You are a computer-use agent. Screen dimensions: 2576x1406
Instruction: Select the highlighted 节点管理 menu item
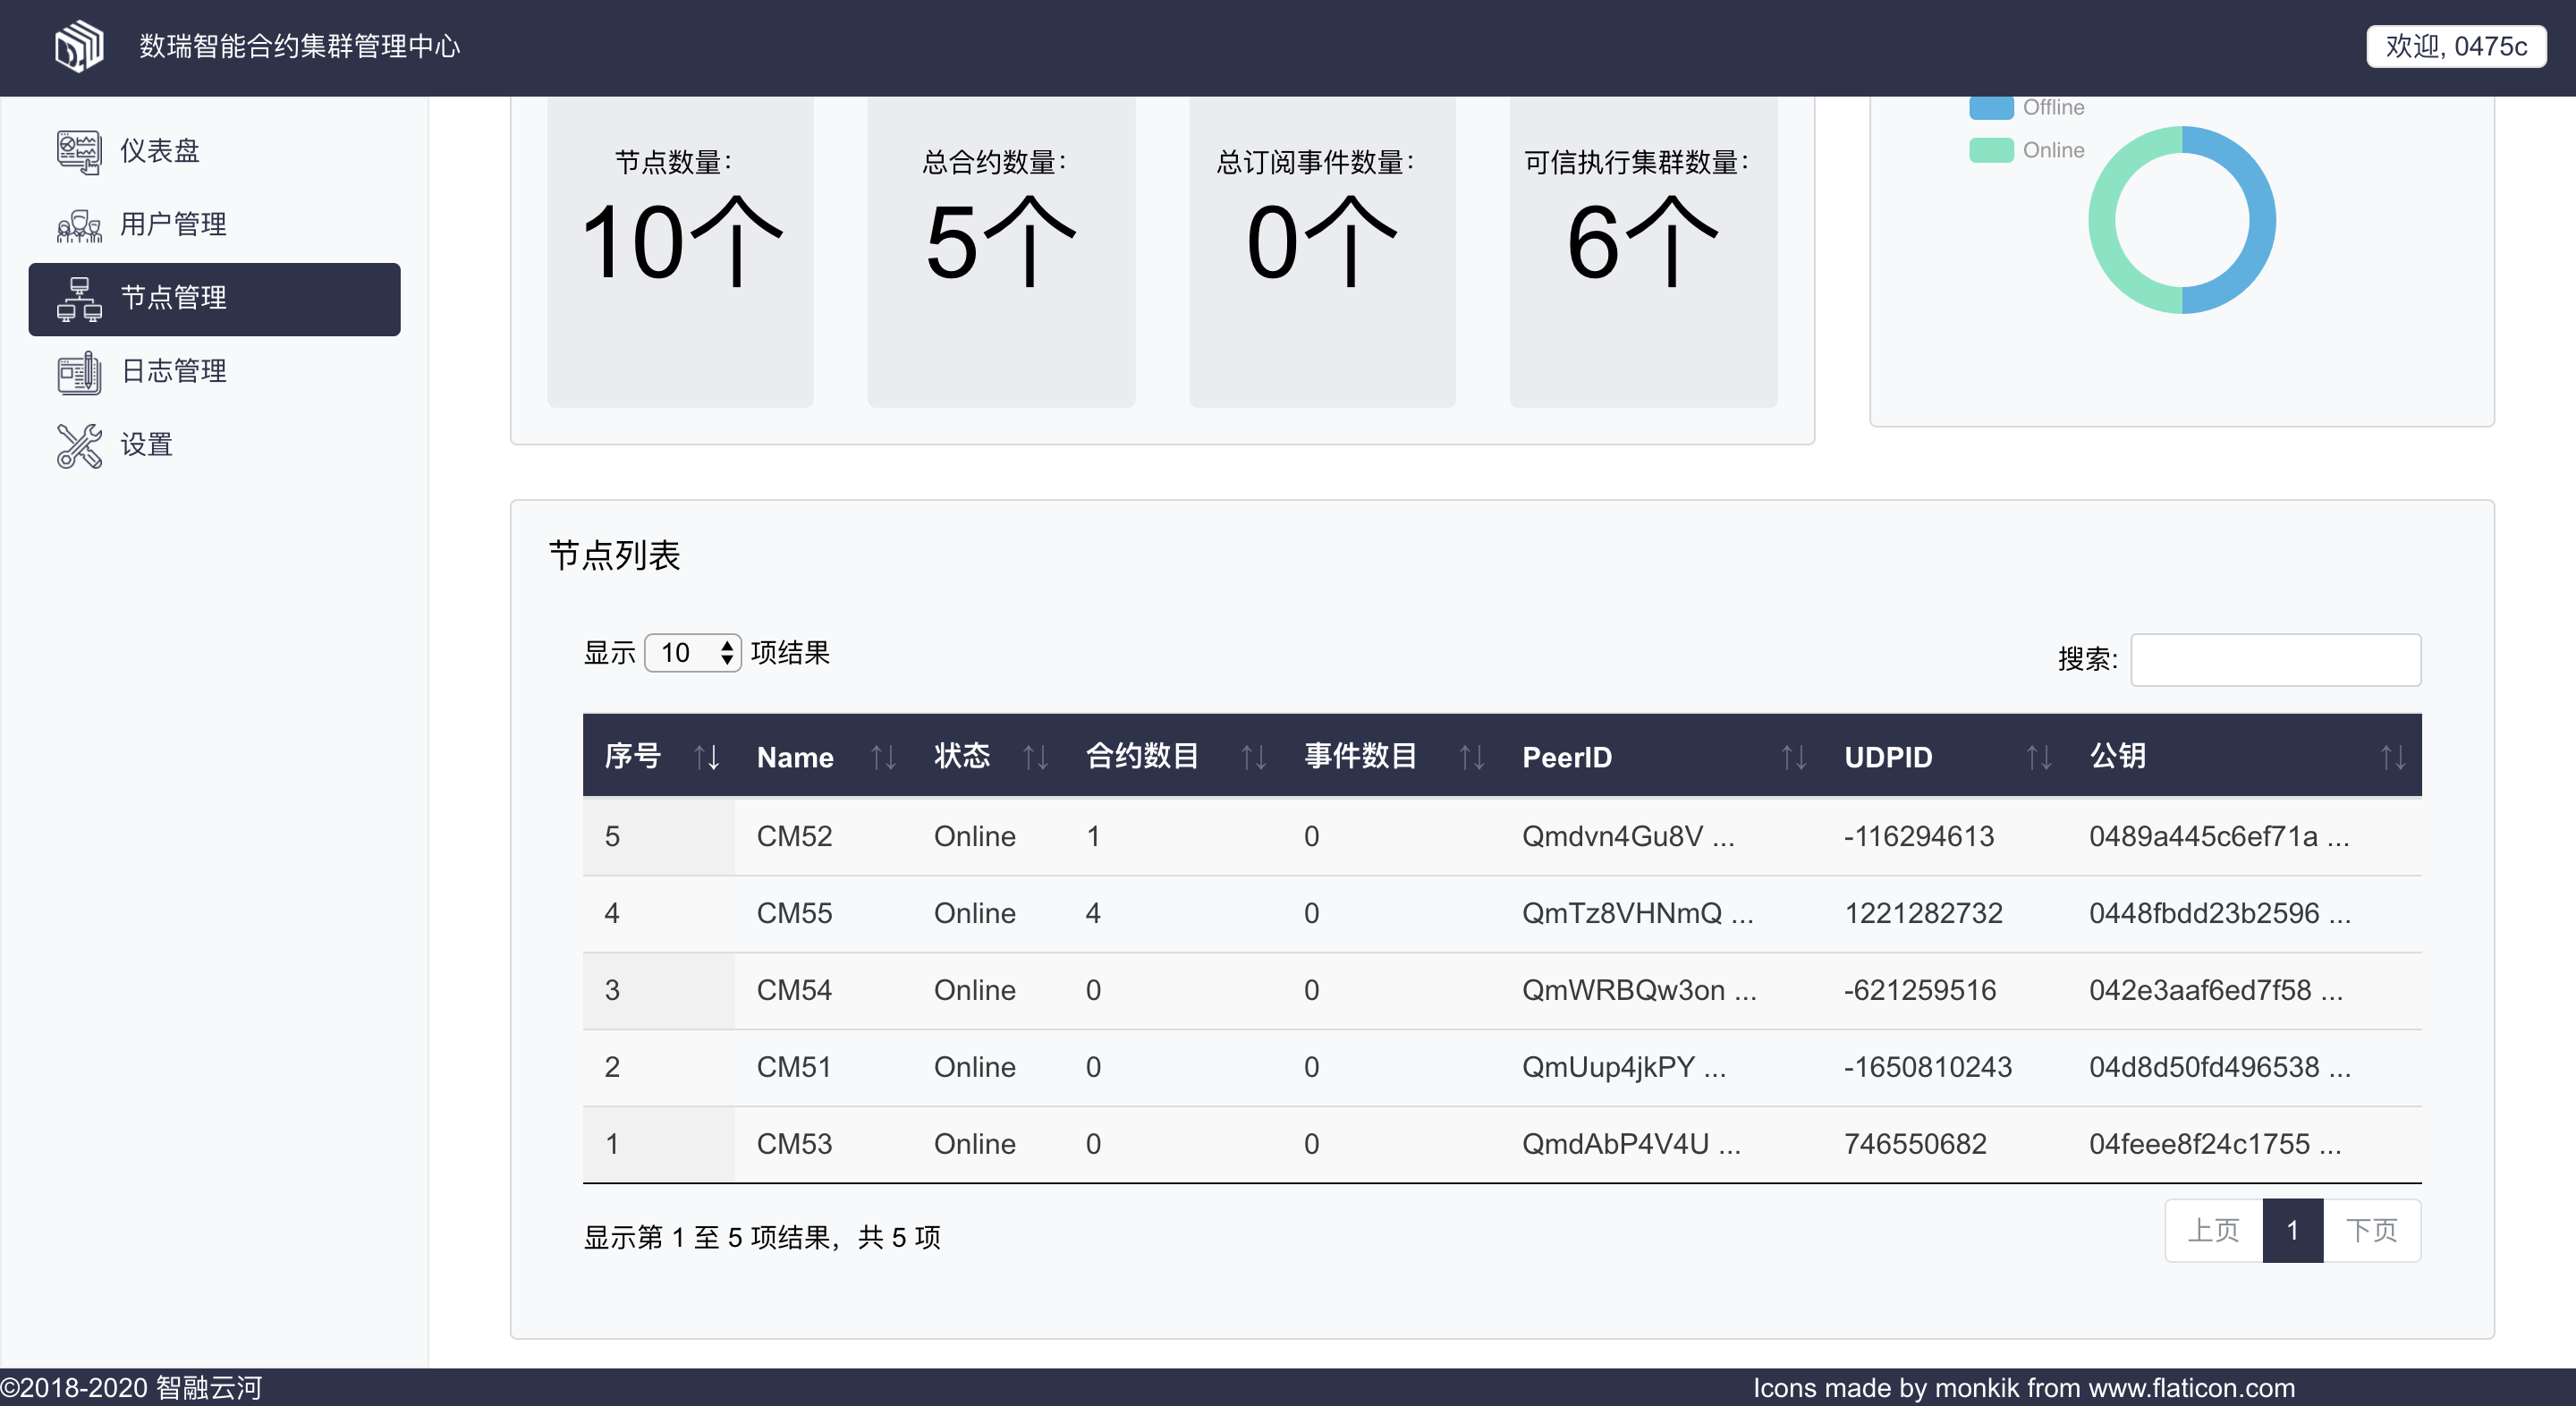pos(215,297)
